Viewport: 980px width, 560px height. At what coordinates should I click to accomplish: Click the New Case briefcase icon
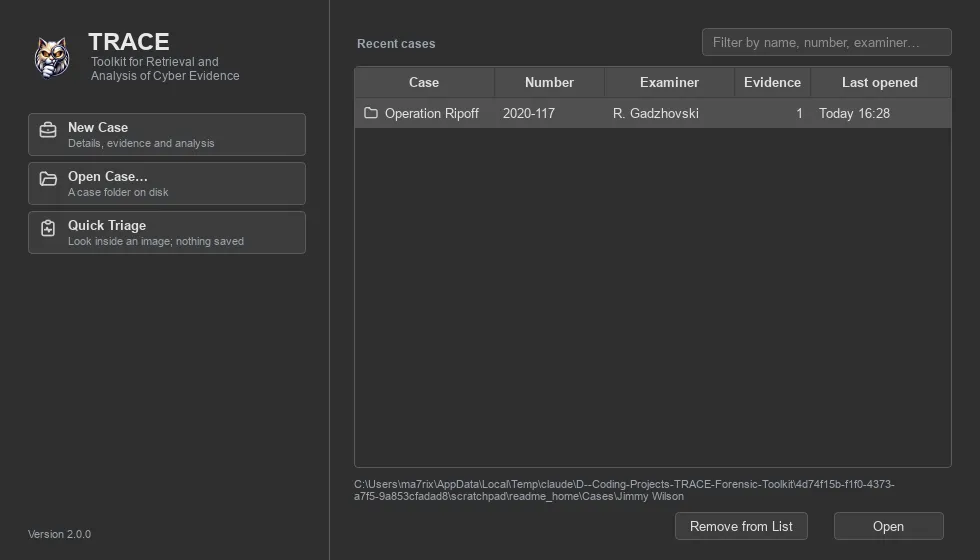pos(48,129)
